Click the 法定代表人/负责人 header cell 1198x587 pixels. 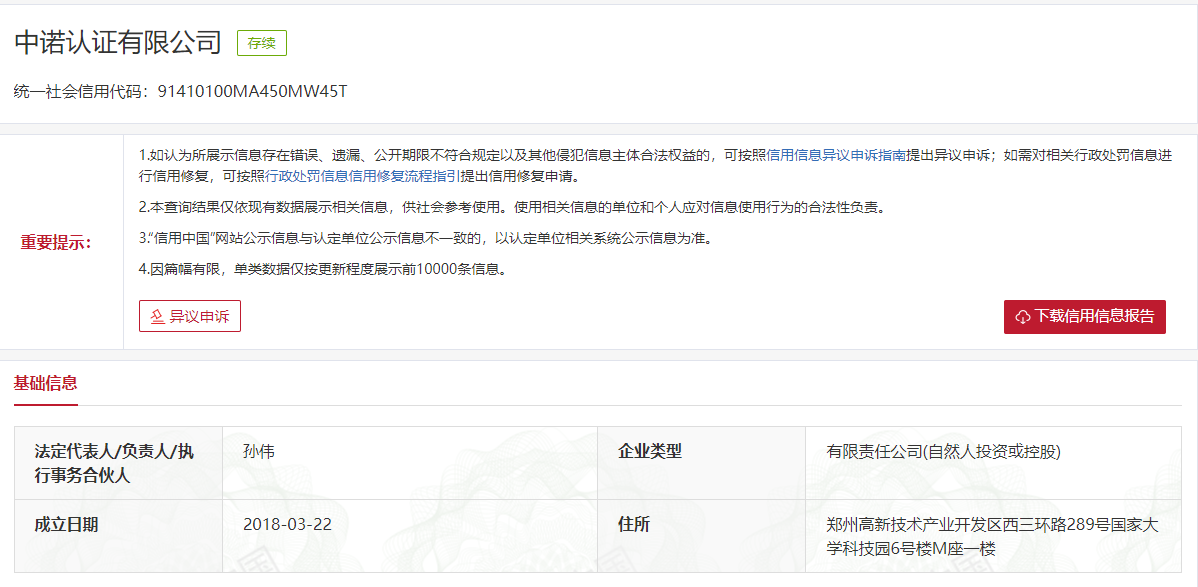115,463
